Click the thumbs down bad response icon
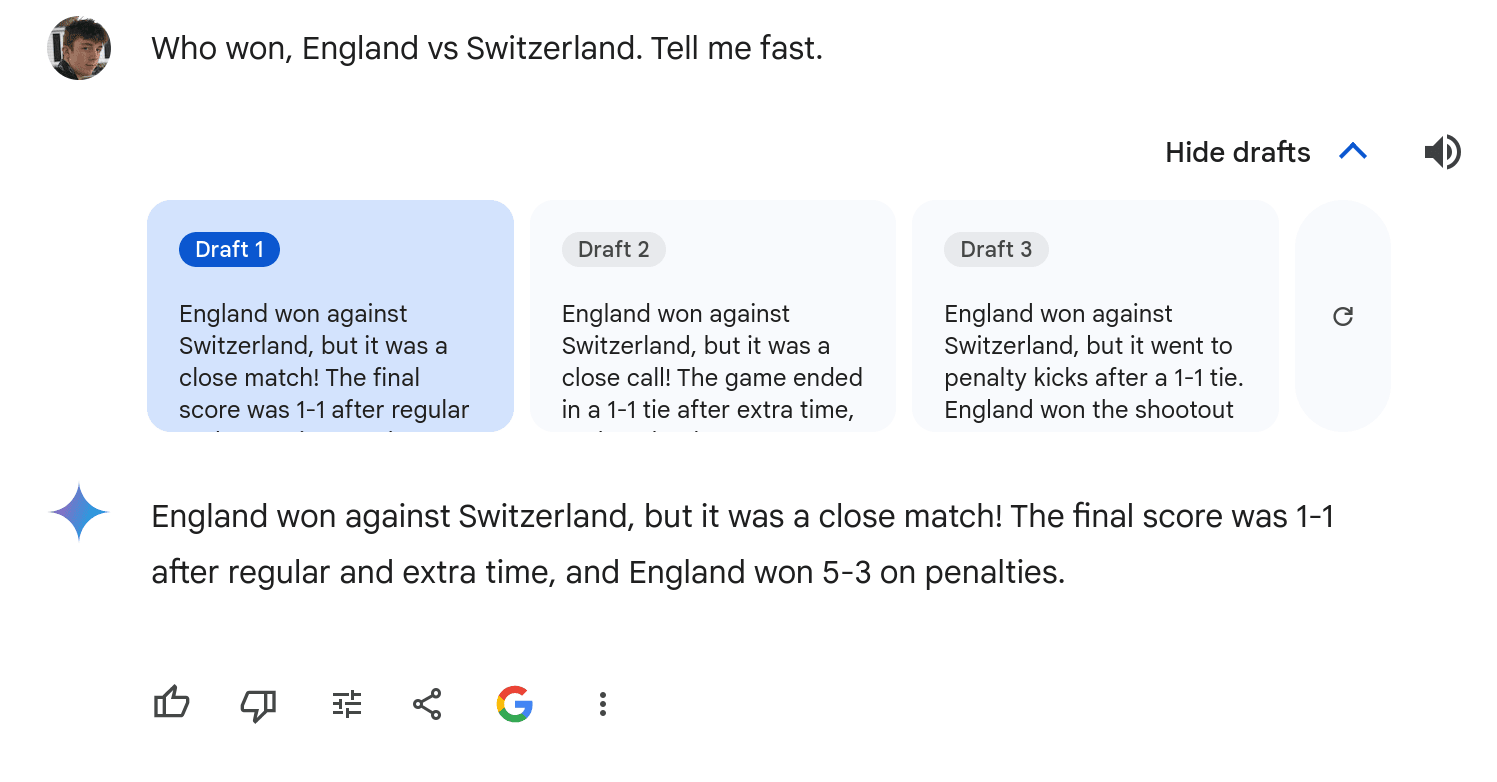Viewport: 1497px width, 782px height. (x=259, y=705)
